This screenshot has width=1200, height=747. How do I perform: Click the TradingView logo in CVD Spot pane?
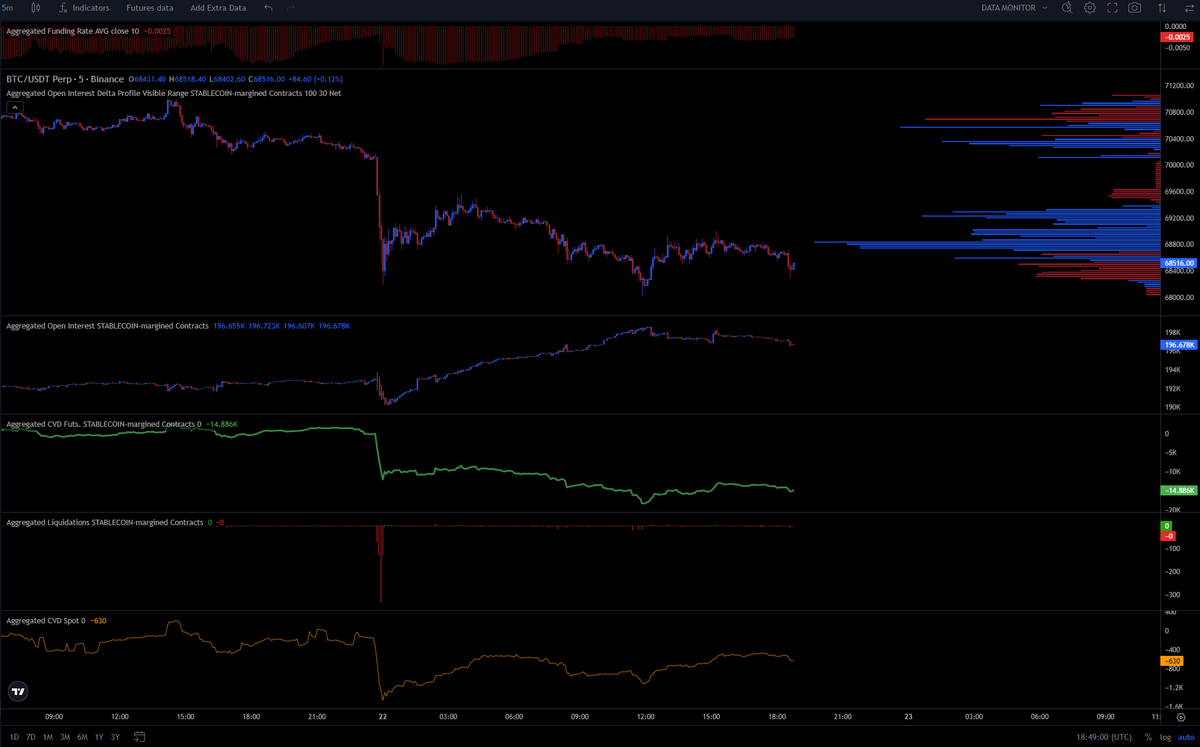click(18, 691)
